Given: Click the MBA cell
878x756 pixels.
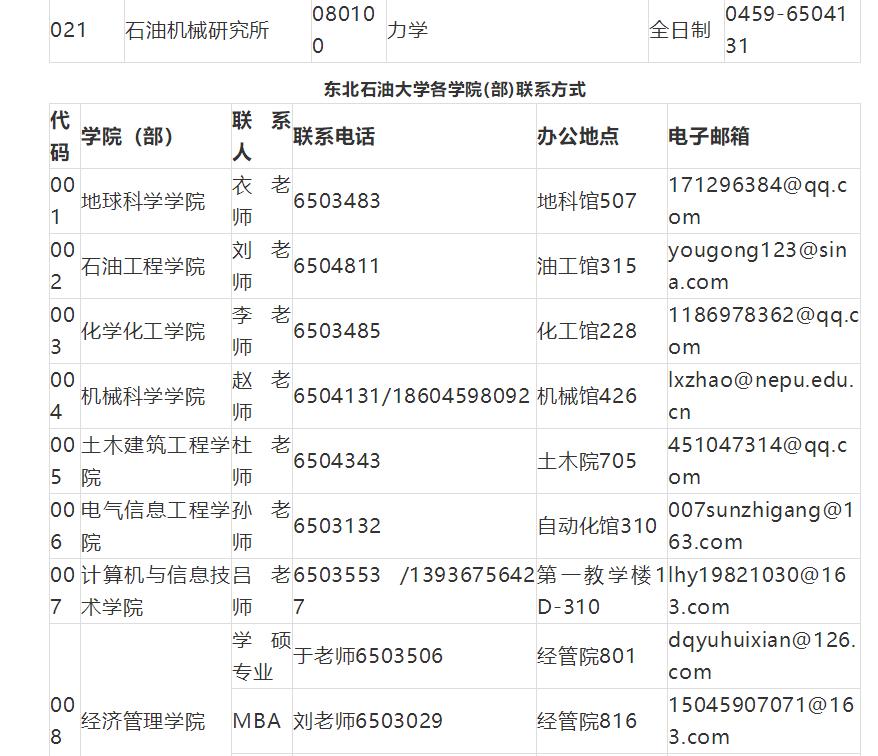Looking at the screenshot, I should click(x=256, y=721).
